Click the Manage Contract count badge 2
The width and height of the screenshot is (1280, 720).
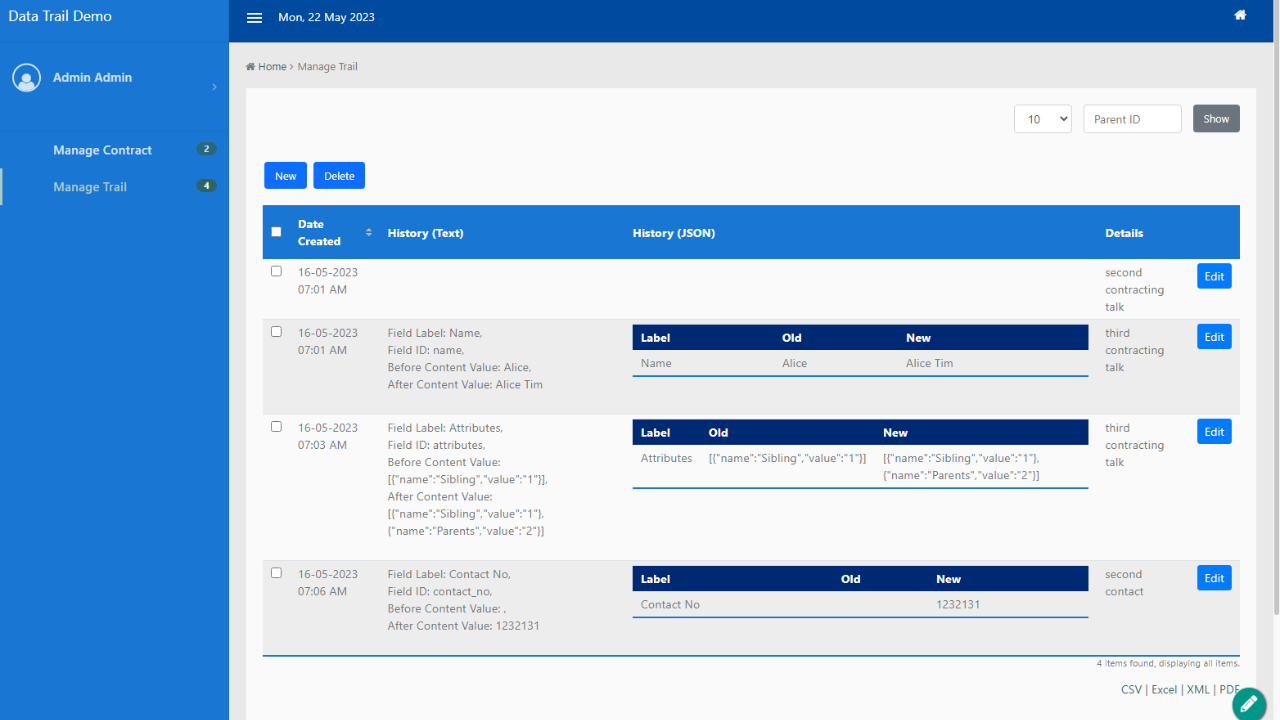(x=206, y=149)
